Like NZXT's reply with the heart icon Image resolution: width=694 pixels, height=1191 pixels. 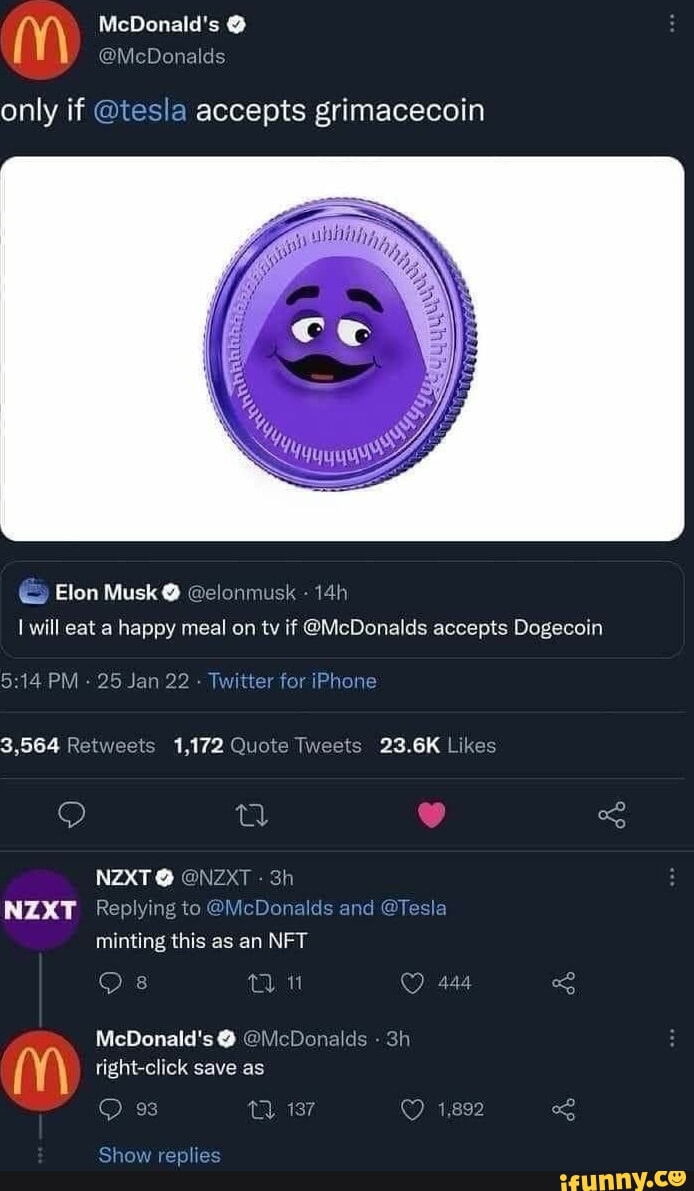pyautogui.click(x=409, y=983)
